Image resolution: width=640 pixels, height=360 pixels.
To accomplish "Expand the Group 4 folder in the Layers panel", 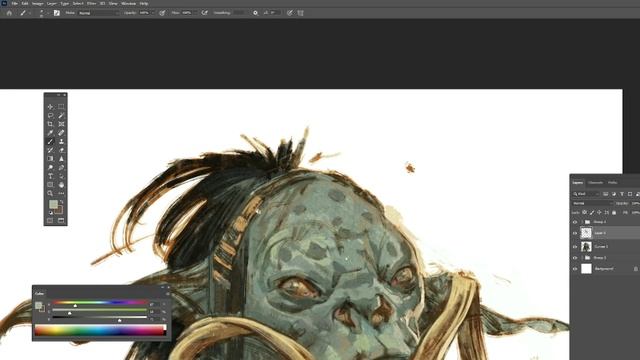I will click(x=582, y=222).
